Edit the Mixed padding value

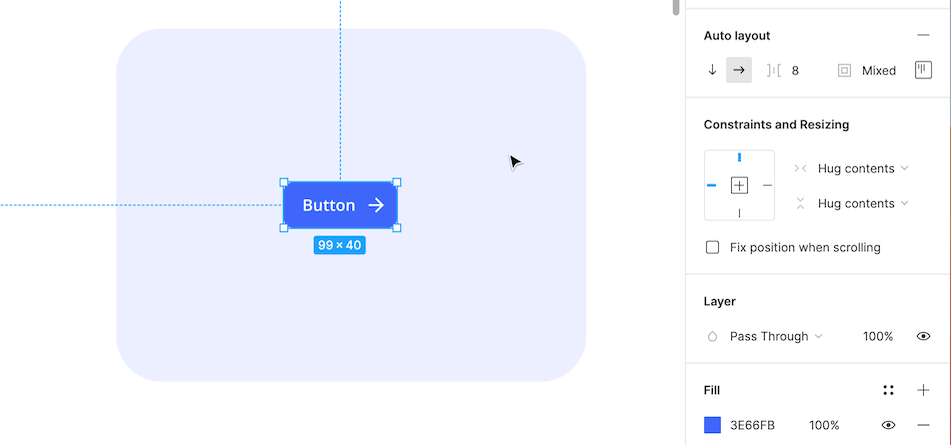click(879, 71)
